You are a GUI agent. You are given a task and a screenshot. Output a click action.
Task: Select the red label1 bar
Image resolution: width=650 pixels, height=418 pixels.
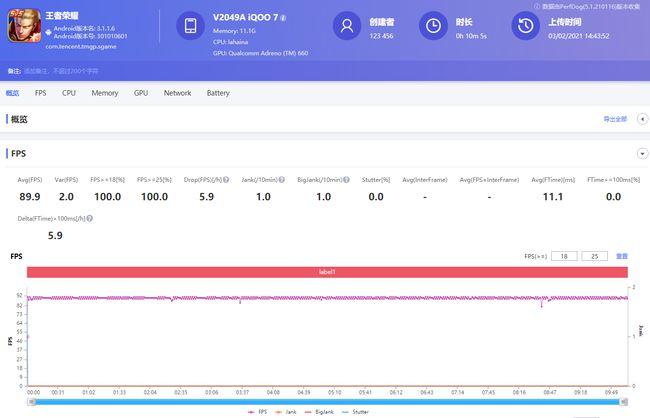pos(327,272)
